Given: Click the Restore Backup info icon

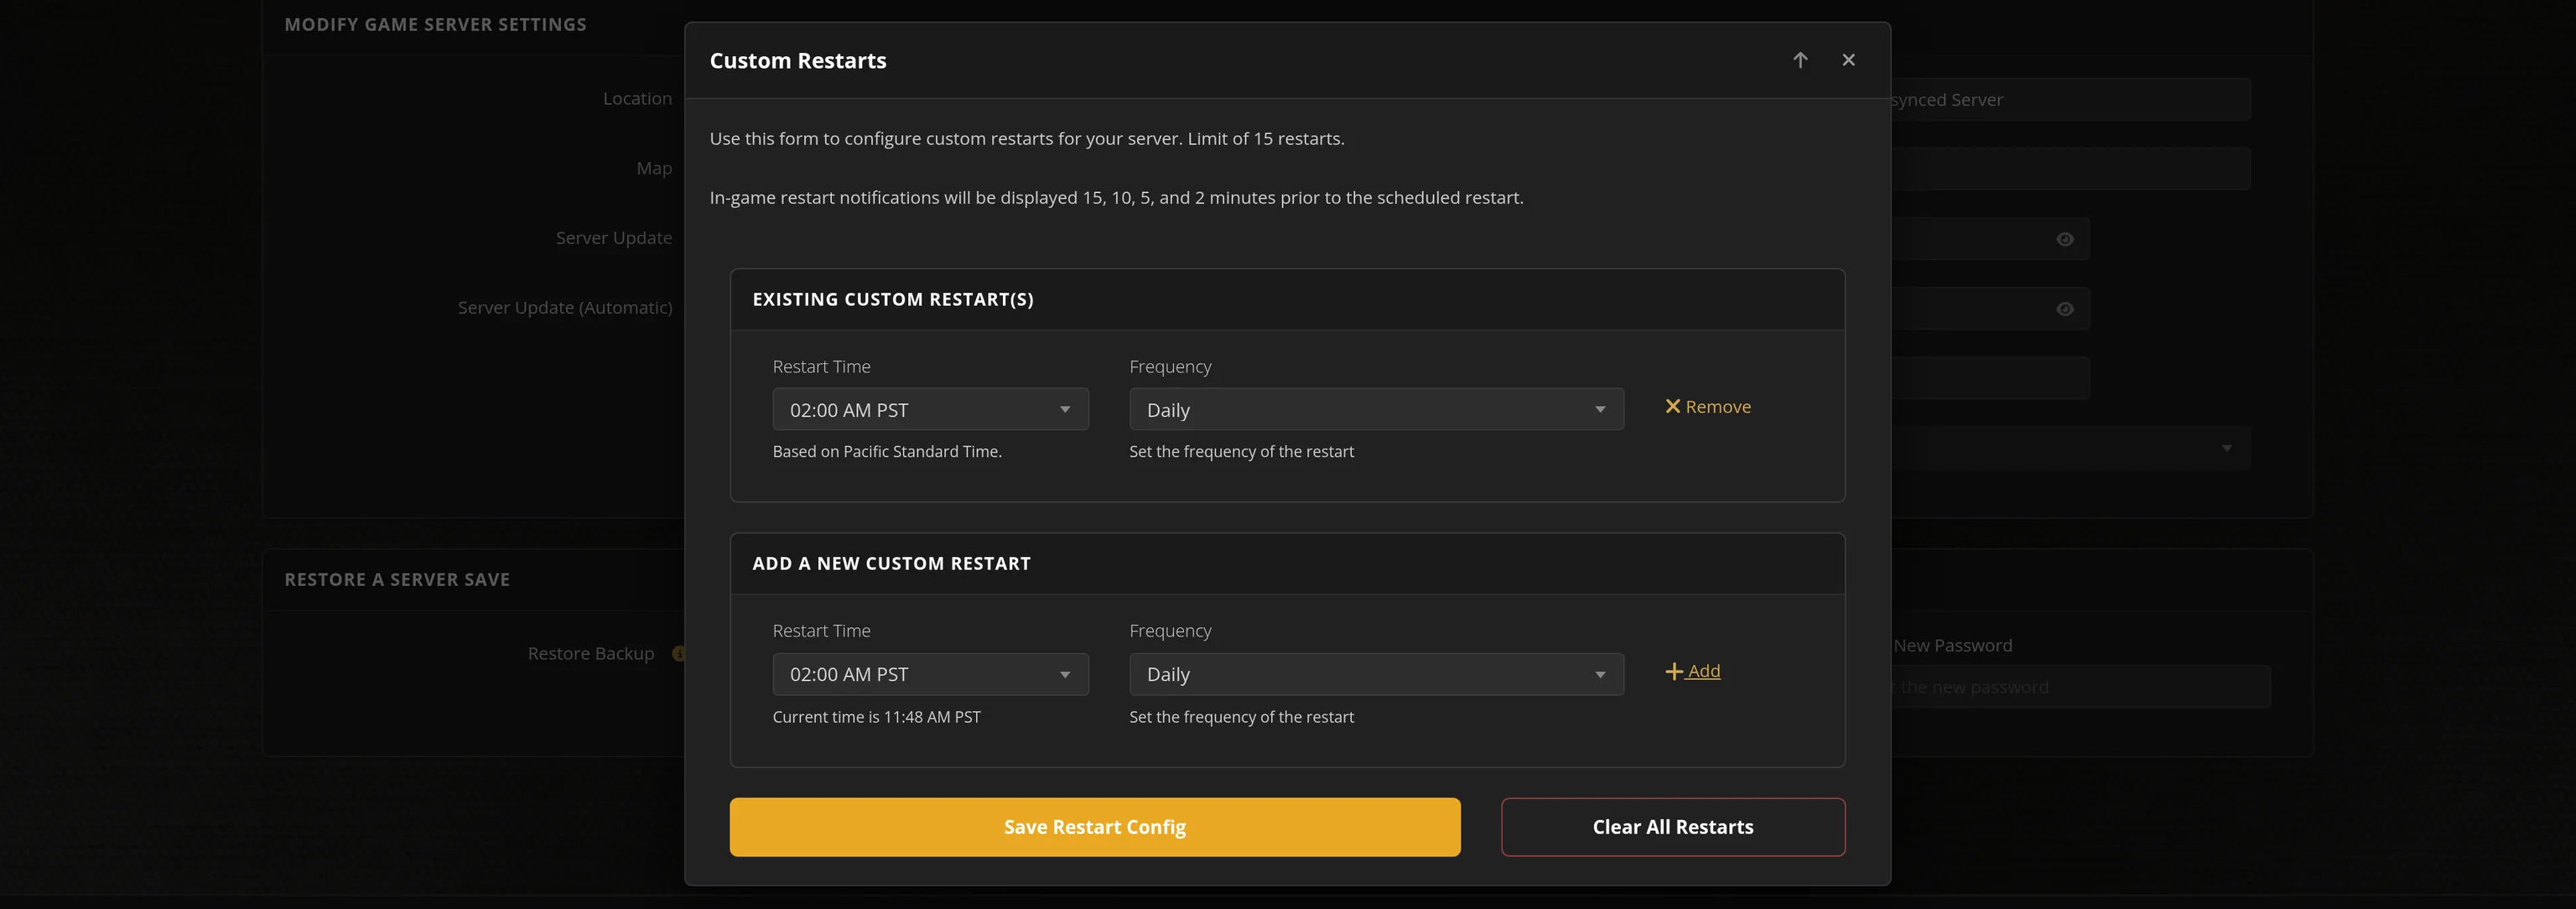Looking at the screenshot, I should click(x=679, y=654).
